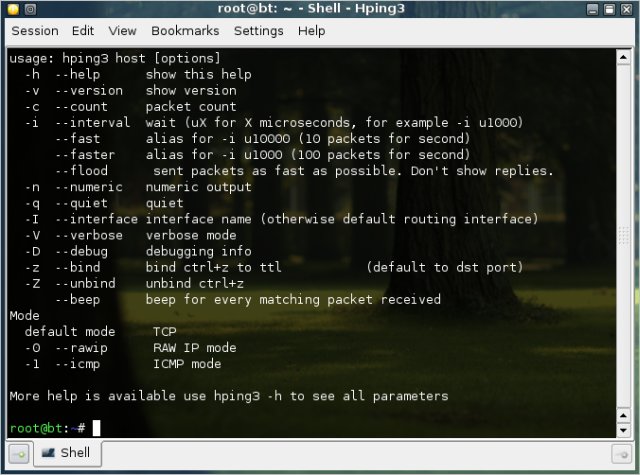Open the Session menu
Viewport: 640px width, 475px height.
[35, 31]
